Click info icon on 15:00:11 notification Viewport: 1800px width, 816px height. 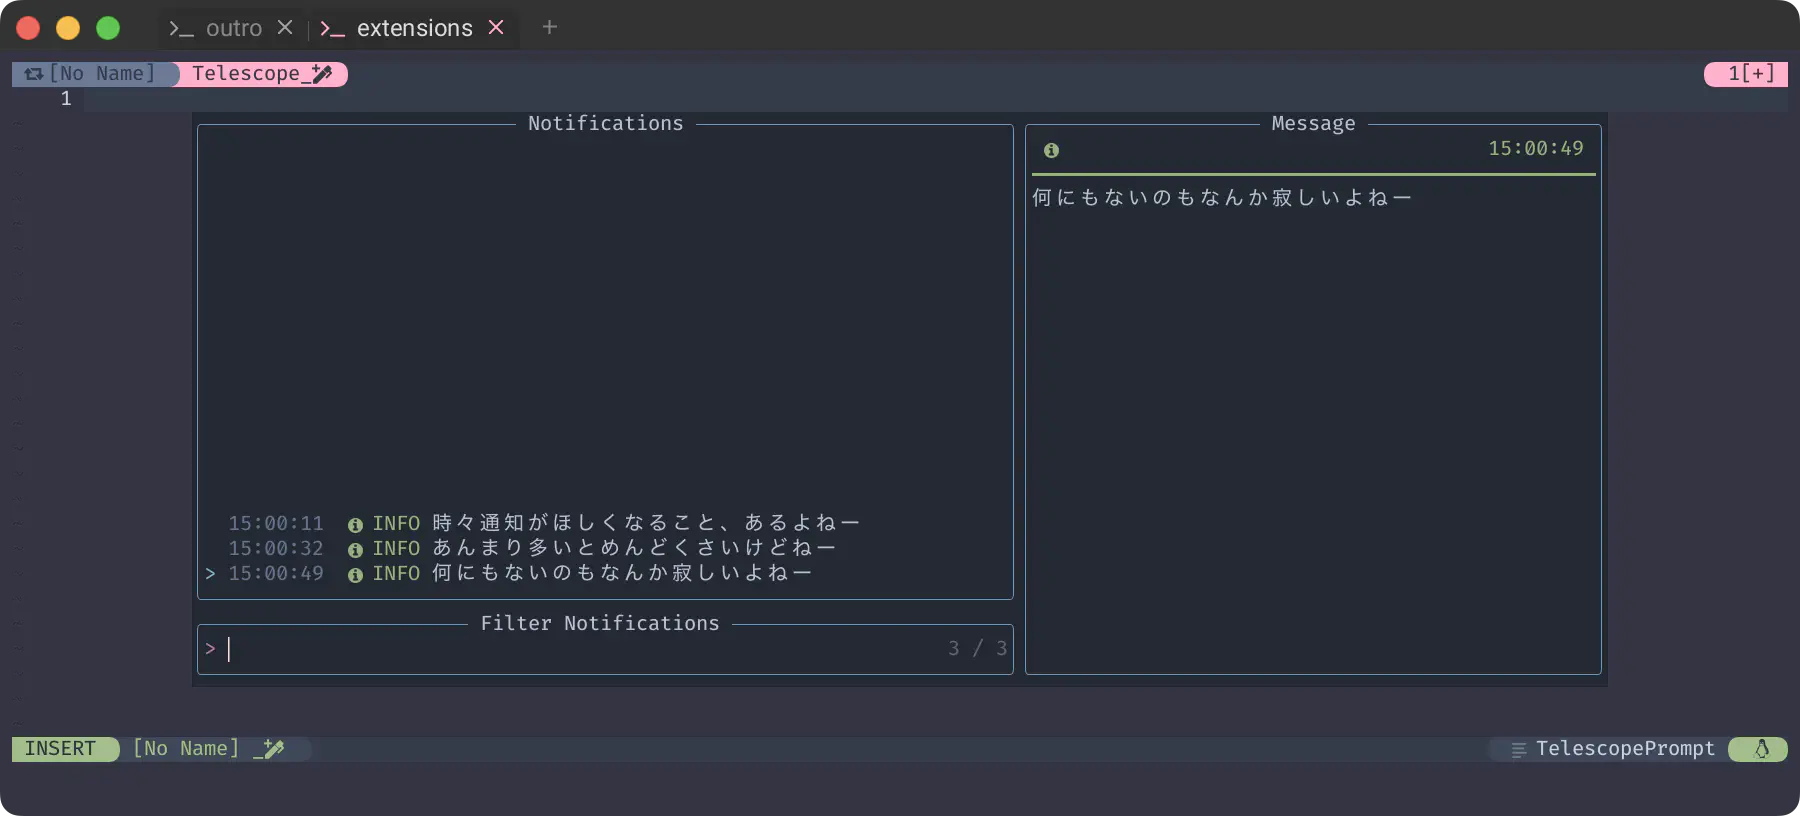tap(355, 525)
